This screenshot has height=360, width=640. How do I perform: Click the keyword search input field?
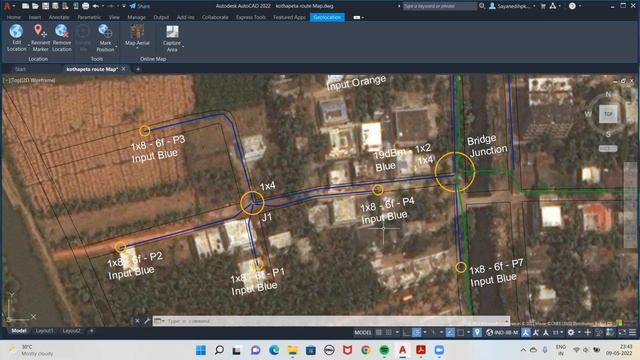tap(439, 6)
